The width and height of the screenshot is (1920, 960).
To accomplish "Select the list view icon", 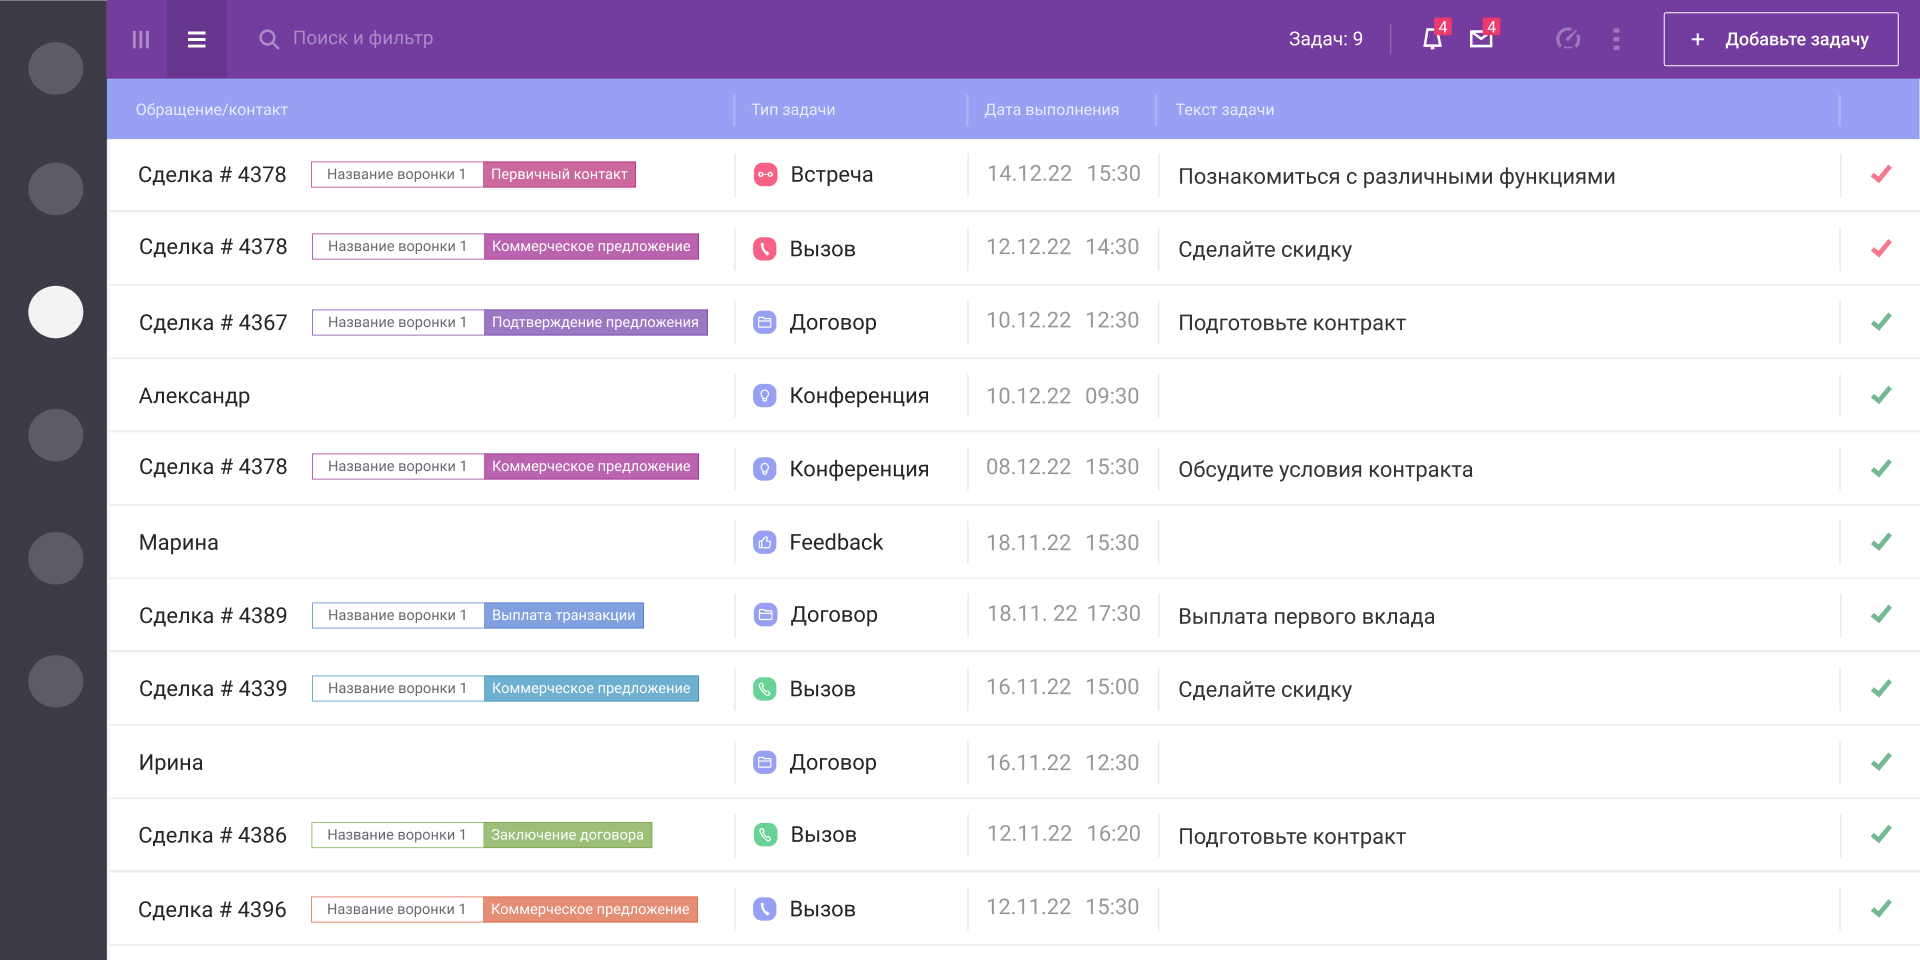I will 197,39.
